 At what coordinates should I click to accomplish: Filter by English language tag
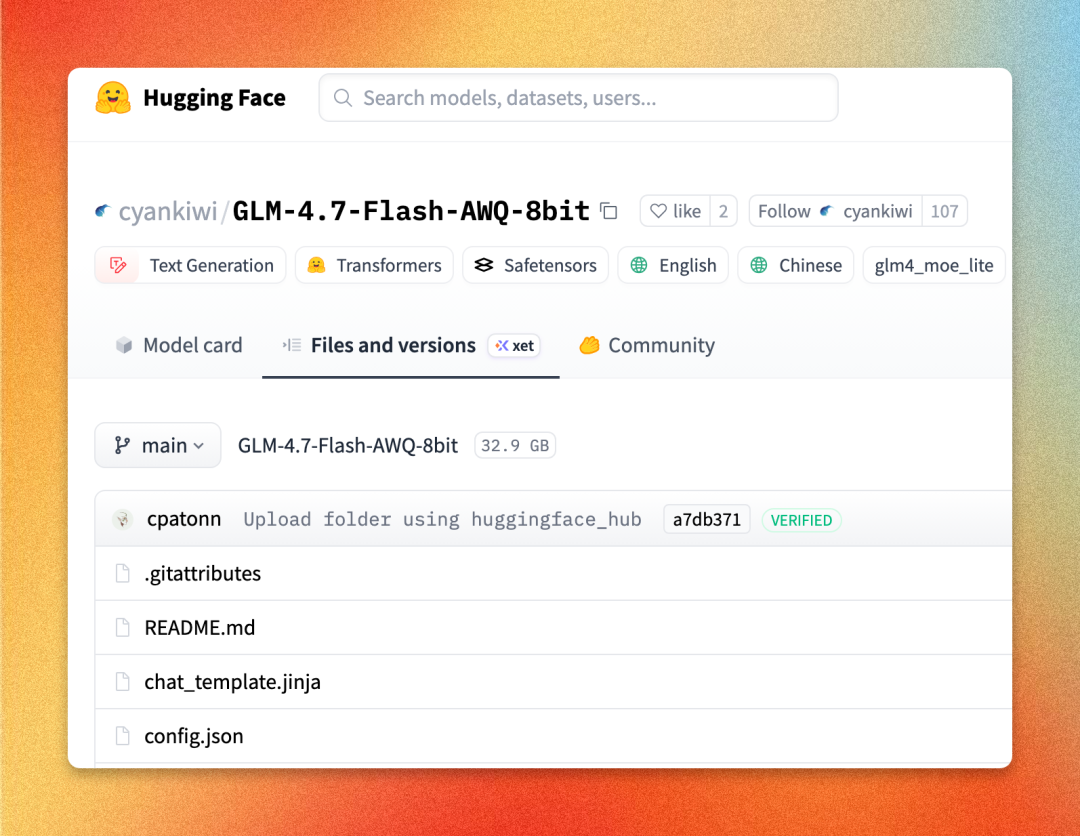673,265
